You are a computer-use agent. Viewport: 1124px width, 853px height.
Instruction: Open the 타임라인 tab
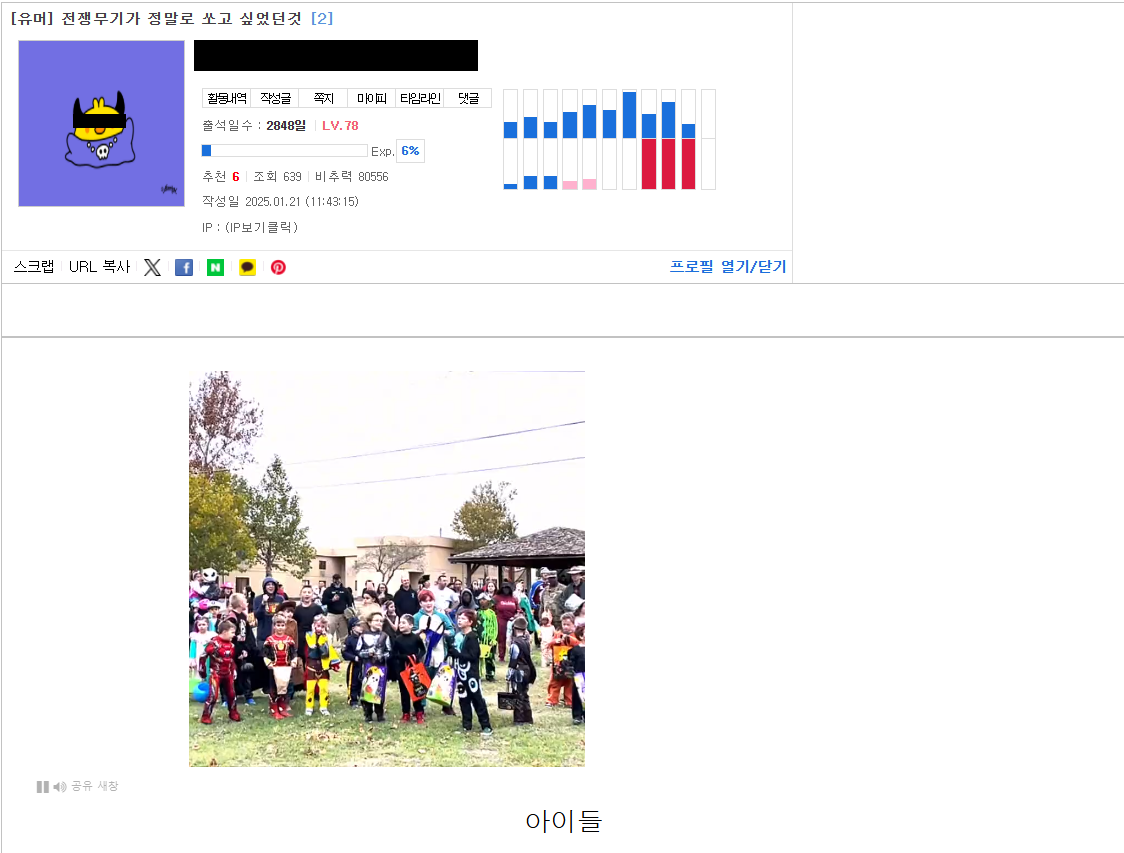[x=420, y=98]
